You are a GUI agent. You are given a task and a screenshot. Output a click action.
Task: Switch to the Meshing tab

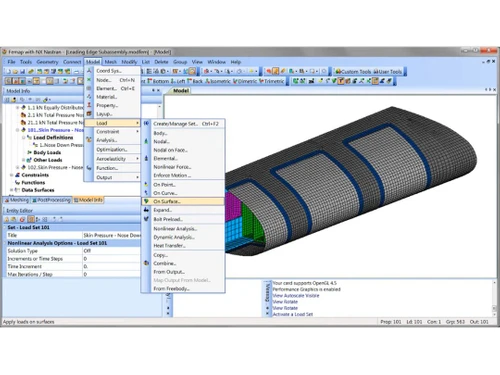click(x=17, y=200)
